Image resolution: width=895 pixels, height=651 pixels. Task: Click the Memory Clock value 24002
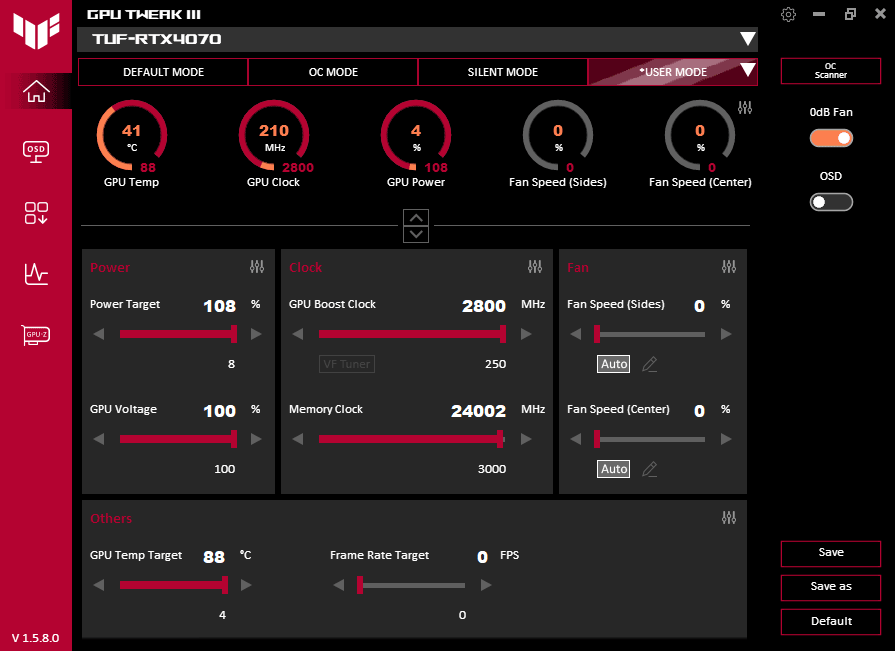pyautogui.click(x=478, y=411)
